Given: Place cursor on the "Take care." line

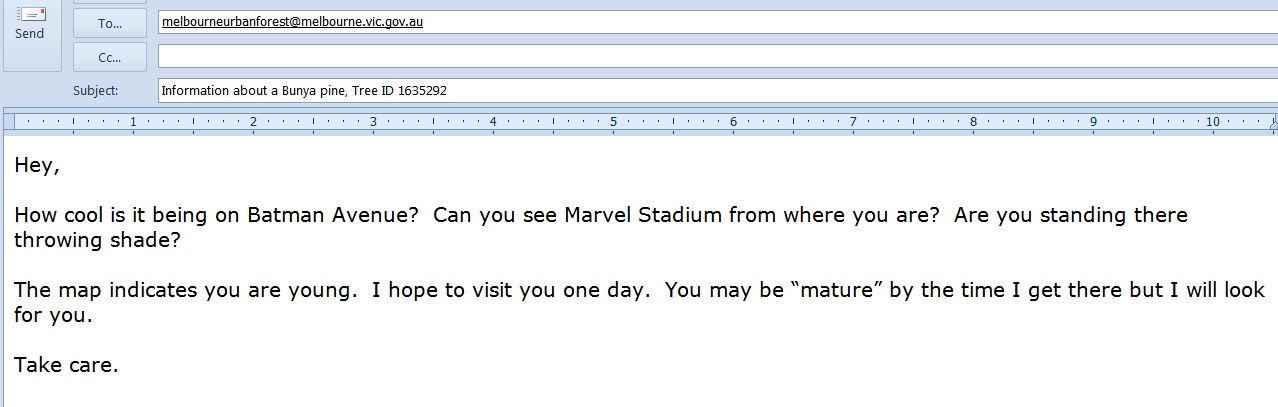Looking at the screenshot, I should coord(66,366).
